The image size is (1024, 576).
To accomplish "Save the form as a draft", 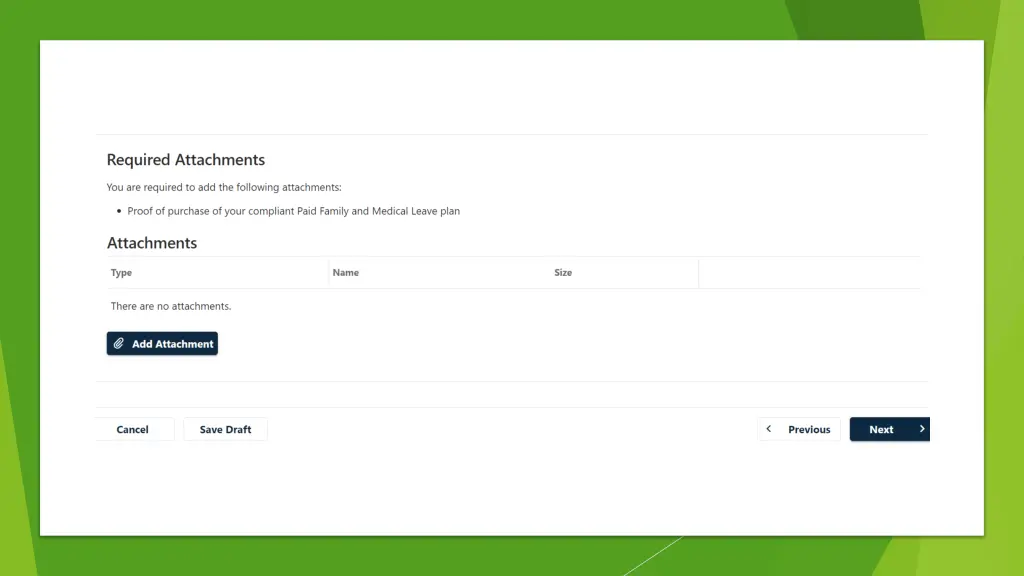I will 225,430.
